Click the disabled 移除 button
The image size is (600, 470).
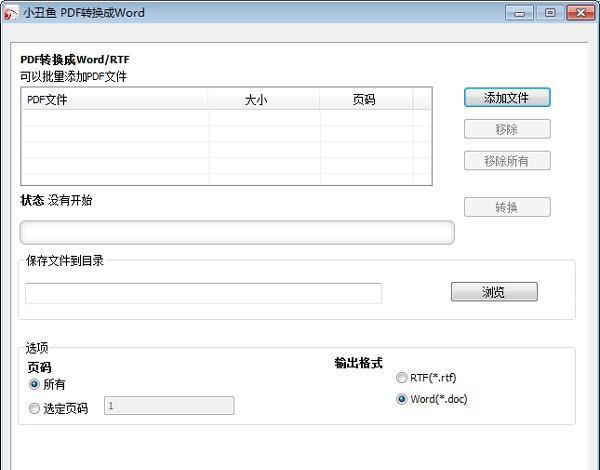507,129
